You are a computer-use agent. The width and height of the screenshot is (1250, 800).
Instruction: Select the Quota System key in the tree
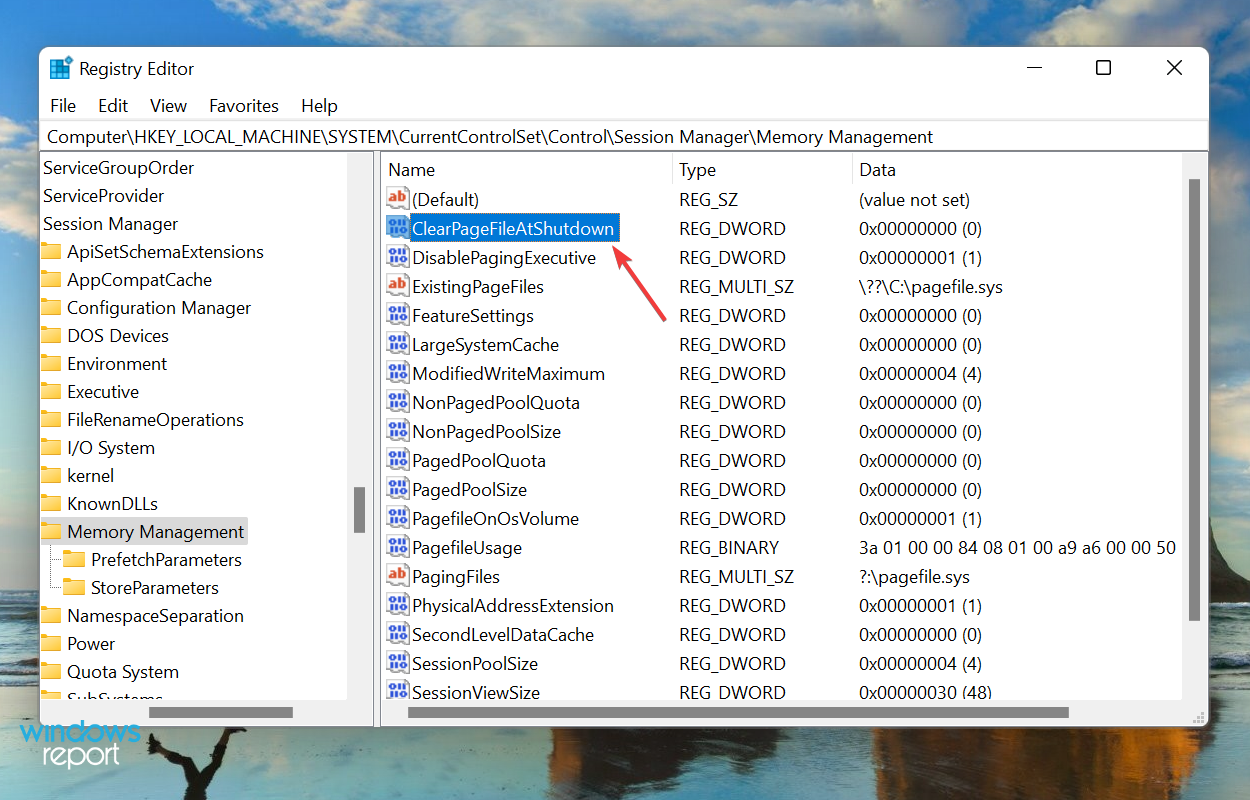click(x=124, y=671)
